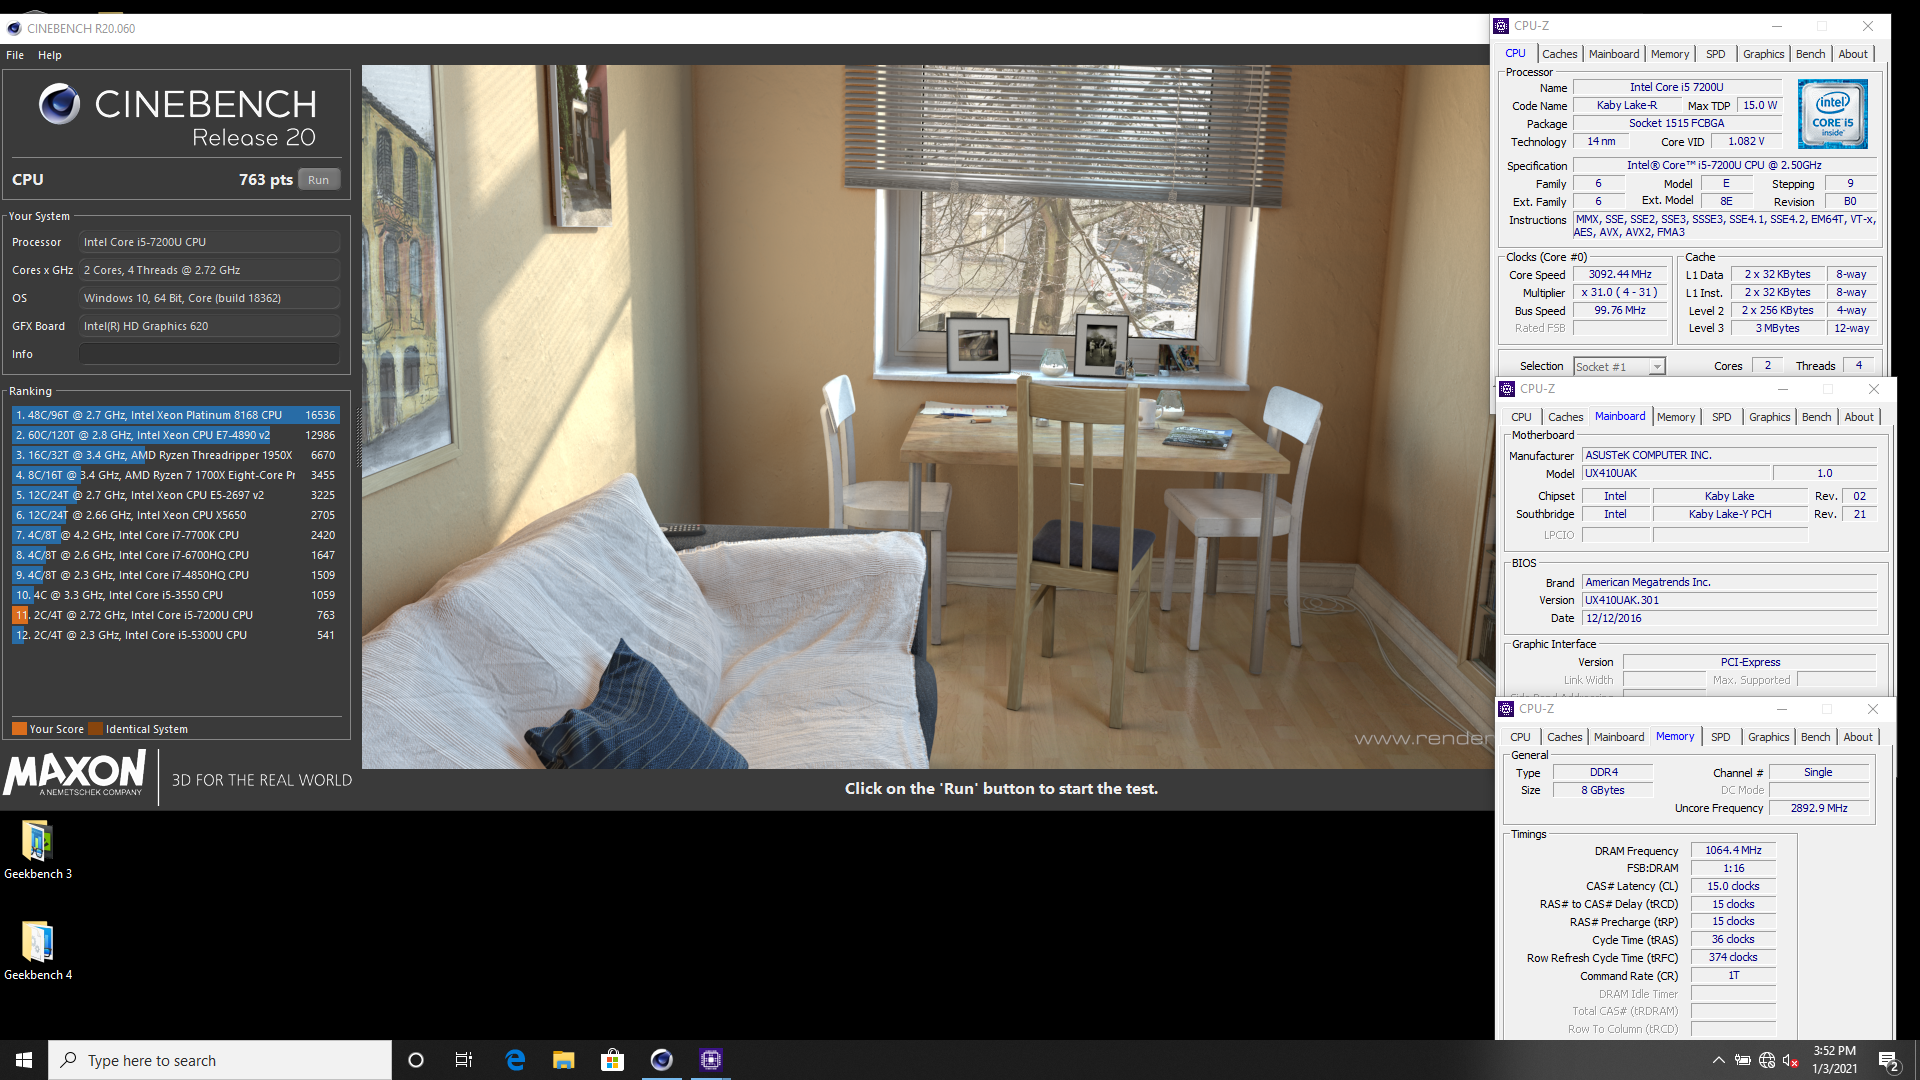Click the Processor field Intel Core i5-7200U
Viewport: 1920px width, 1080px height.
point(209,242)
